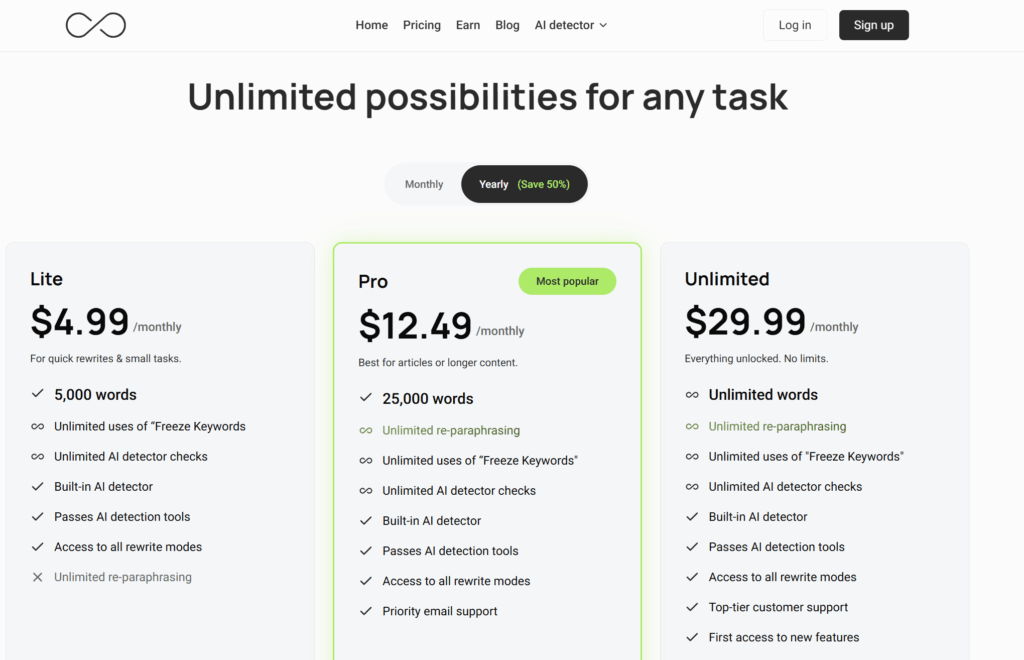Go to the Home page

372,25
